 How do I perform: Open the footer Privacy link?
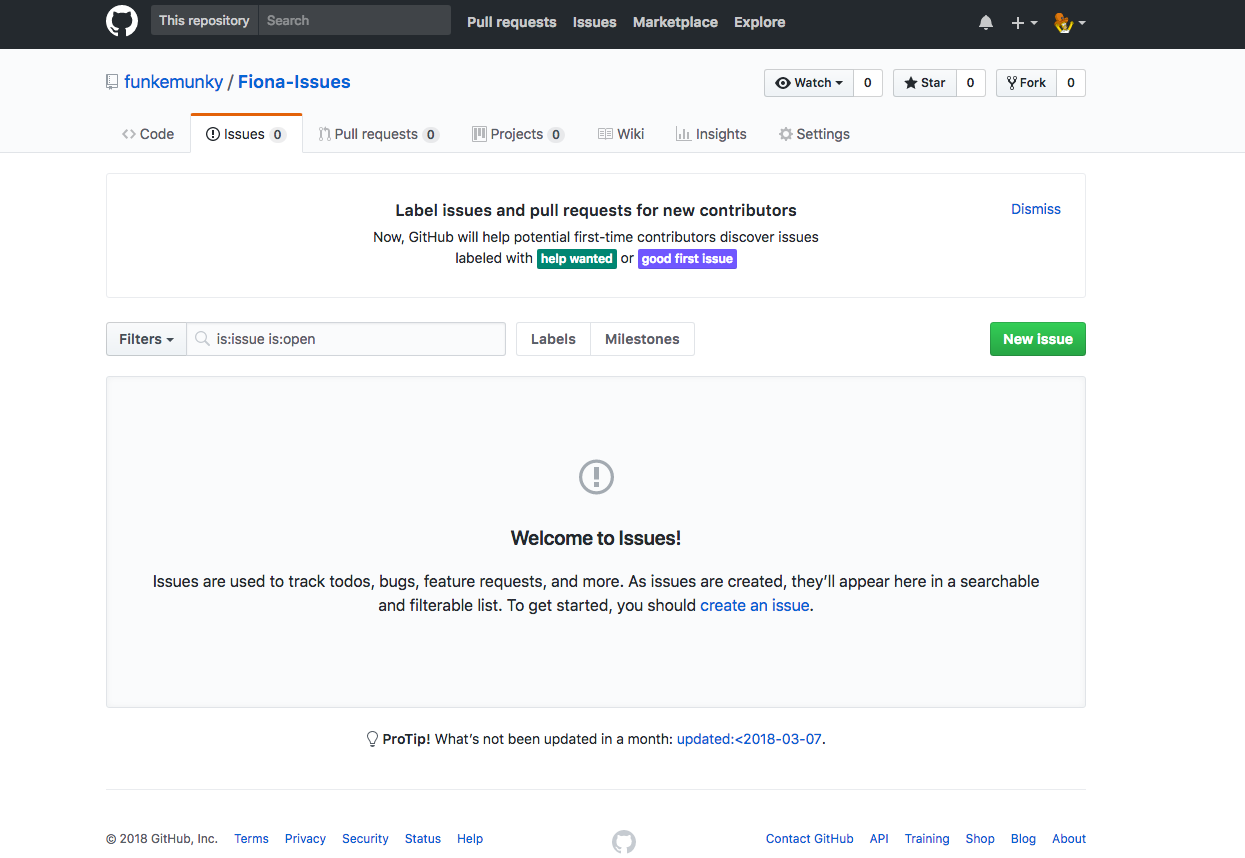pos(305,839)
